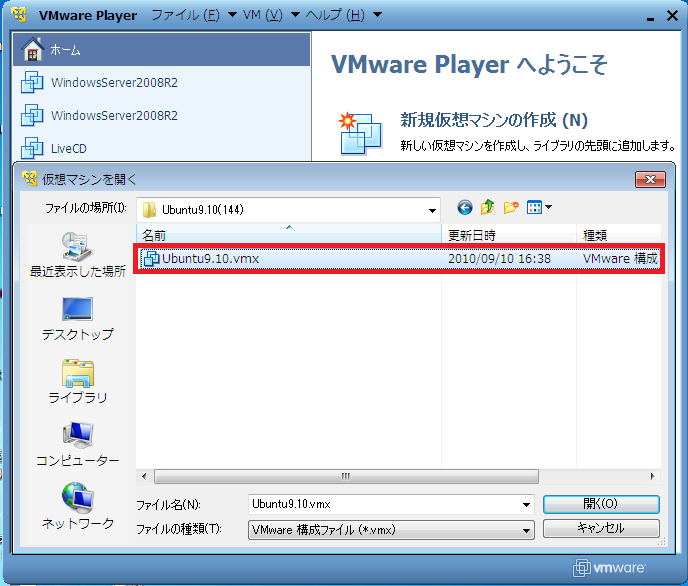Sort files by 種類 column header
The width and height of the screenshot is (688, 586).
619,235
